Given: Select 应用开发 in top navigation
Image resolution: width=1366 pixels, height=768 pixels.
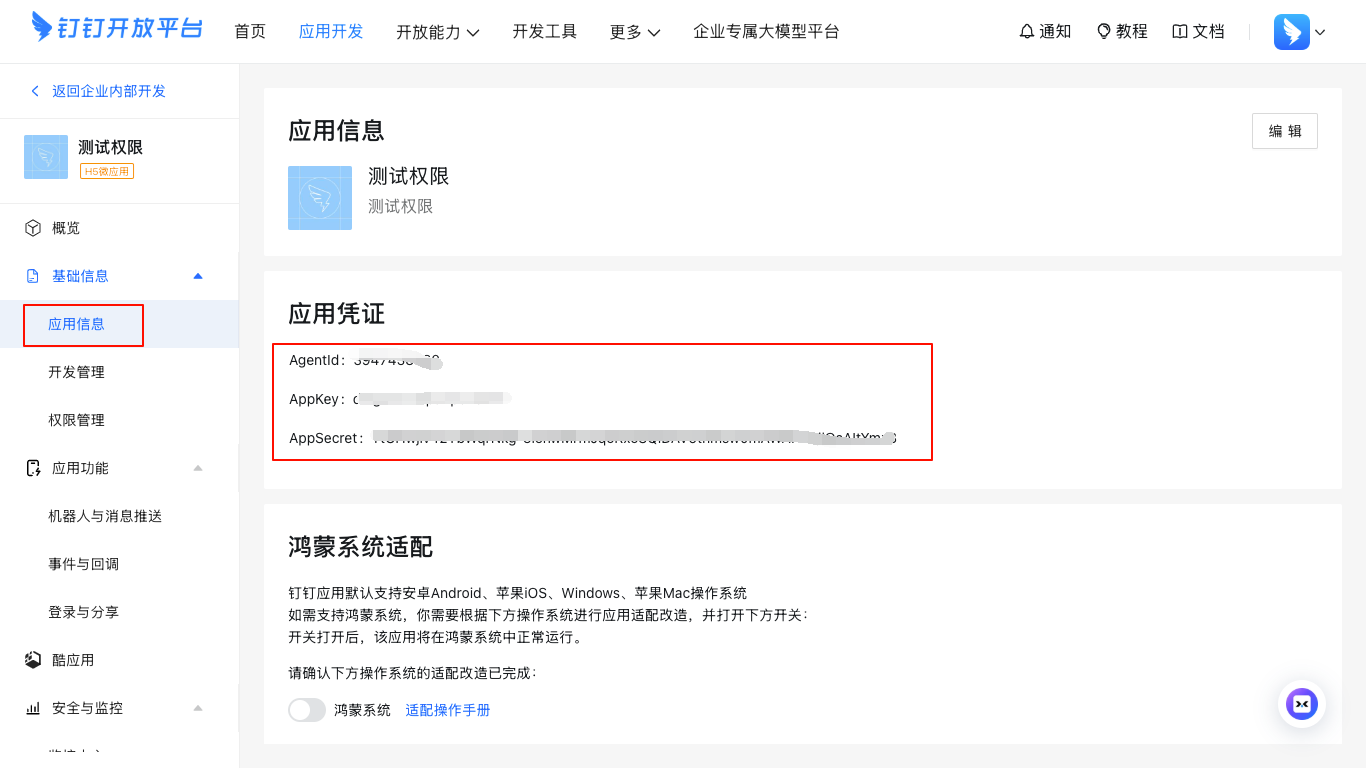Looking at the screenshot, I should pos(331,31).
